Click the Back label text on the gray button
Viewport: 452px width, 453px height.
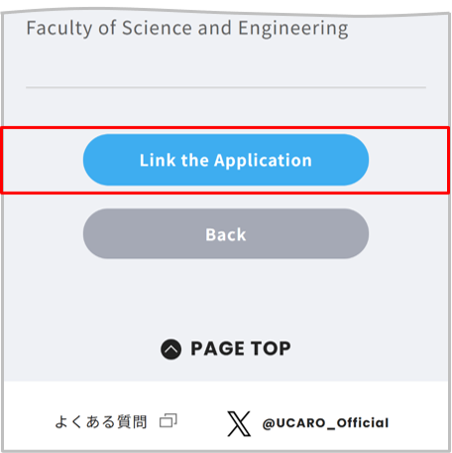pyautogui.click(x=226, y=234)
